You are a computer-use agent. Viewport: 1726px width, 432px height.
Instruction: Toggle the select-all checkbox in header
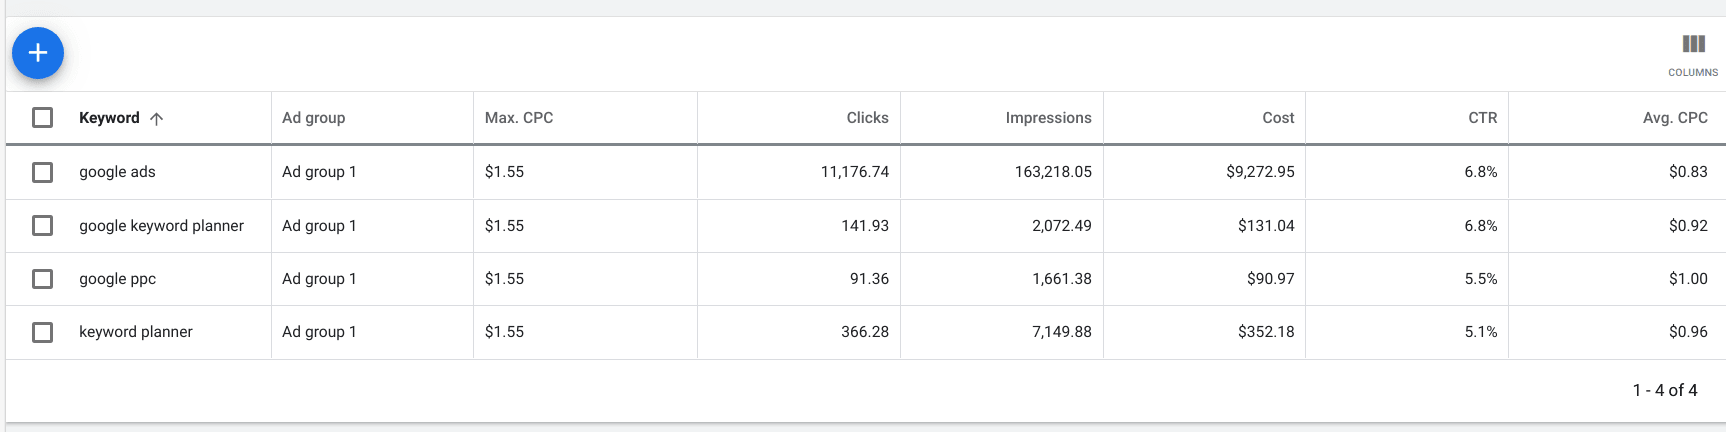(42, 118)
